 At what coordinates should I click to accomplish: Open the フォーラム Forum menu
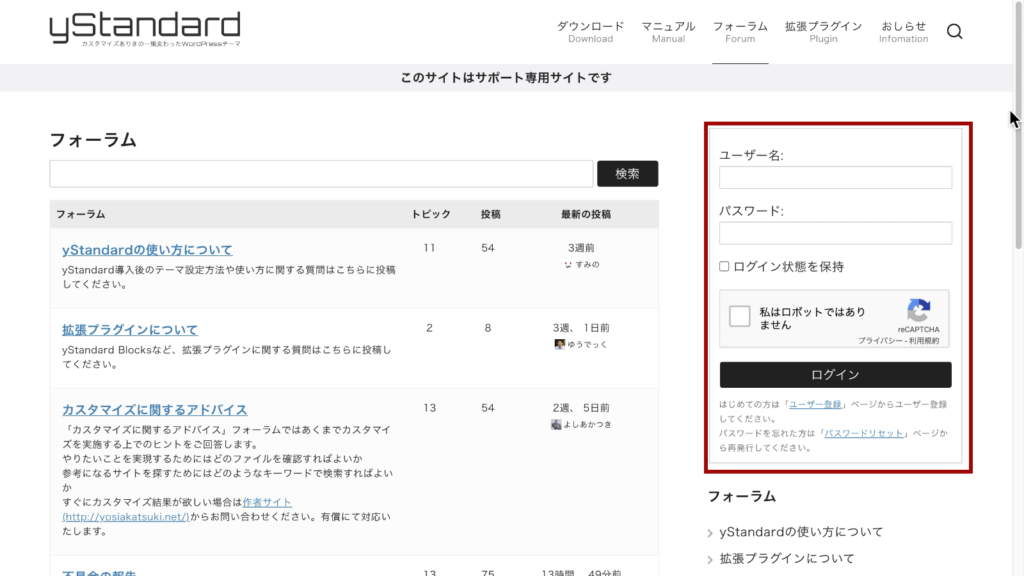pyautogui.click(x=740, y=31)
